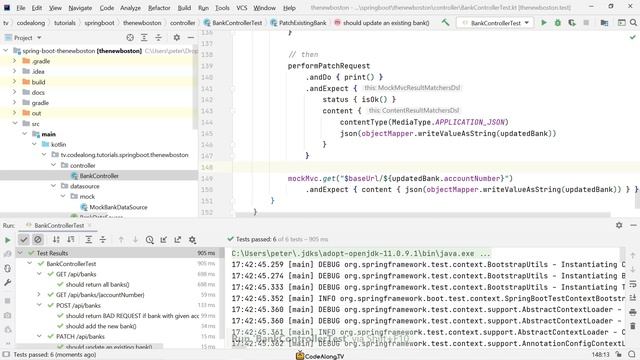This screenshot has height=360, width=640.
Task: Collapse POST /api/banks test group
Action: point(39,305)
